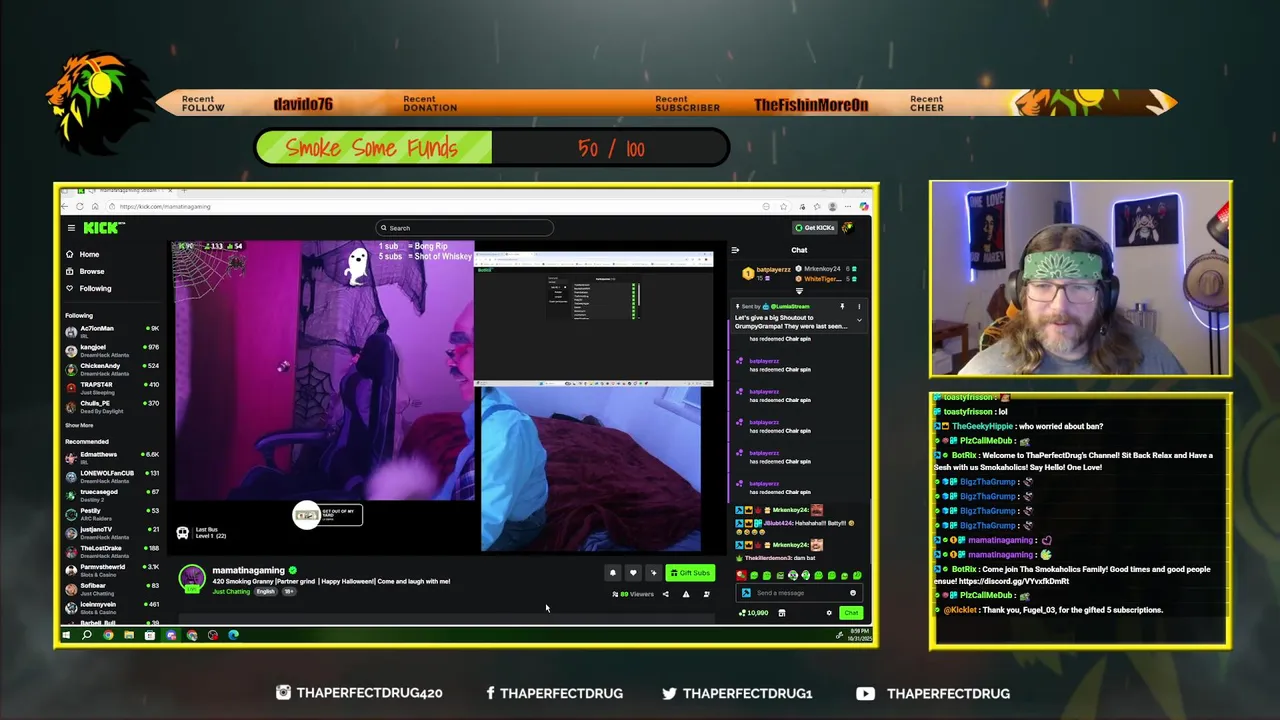Open the browser profile icon
Screen dimensions: 1280x720
(x=832, y=207)
